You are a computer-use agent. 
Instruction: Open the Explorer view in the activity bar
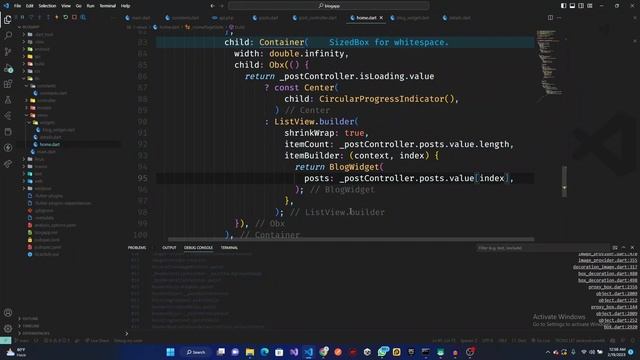click(x=8, y=20)
